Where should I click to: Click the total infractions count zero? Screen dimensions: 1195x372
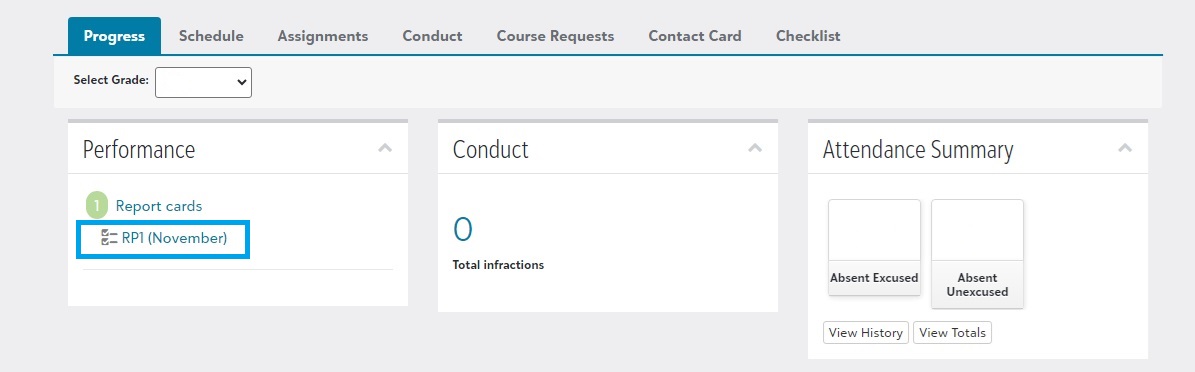pyautogui.click(x=463, y=229)
